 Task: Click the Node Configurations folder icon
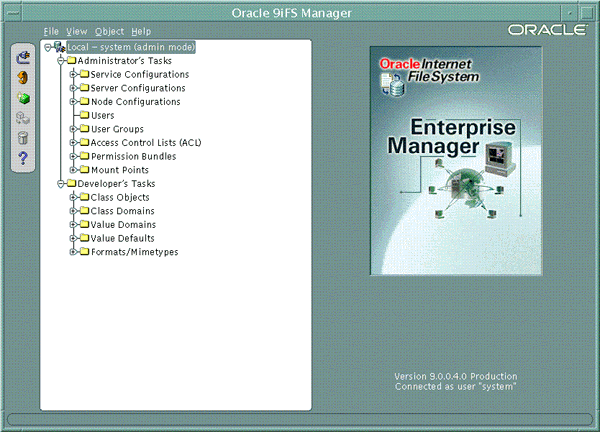(x=85, y=101)
